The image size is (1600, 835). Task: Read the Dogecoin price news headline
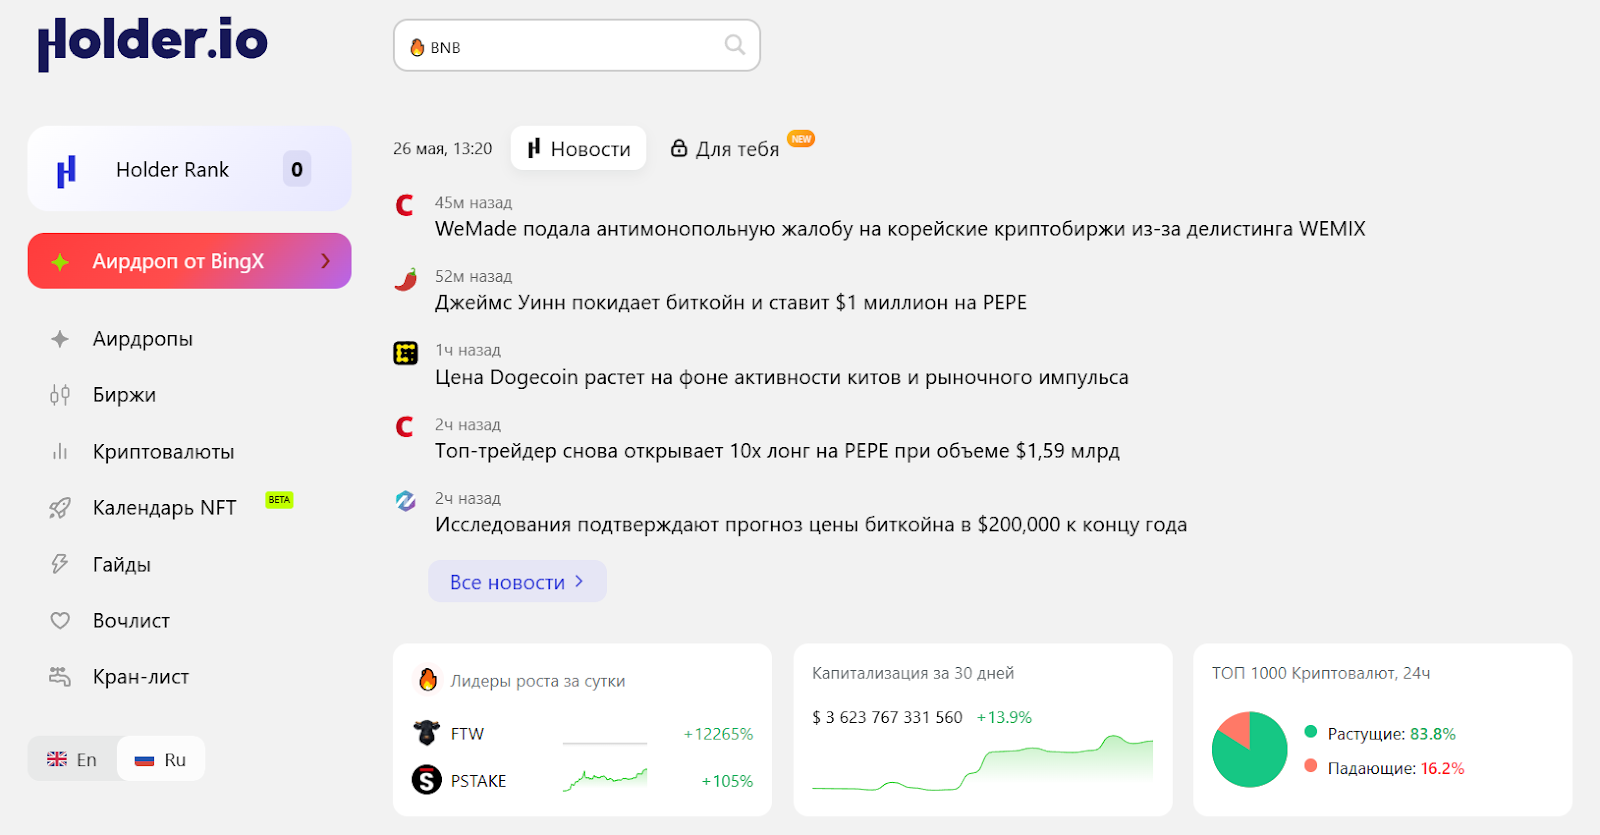tap(781, 377)
